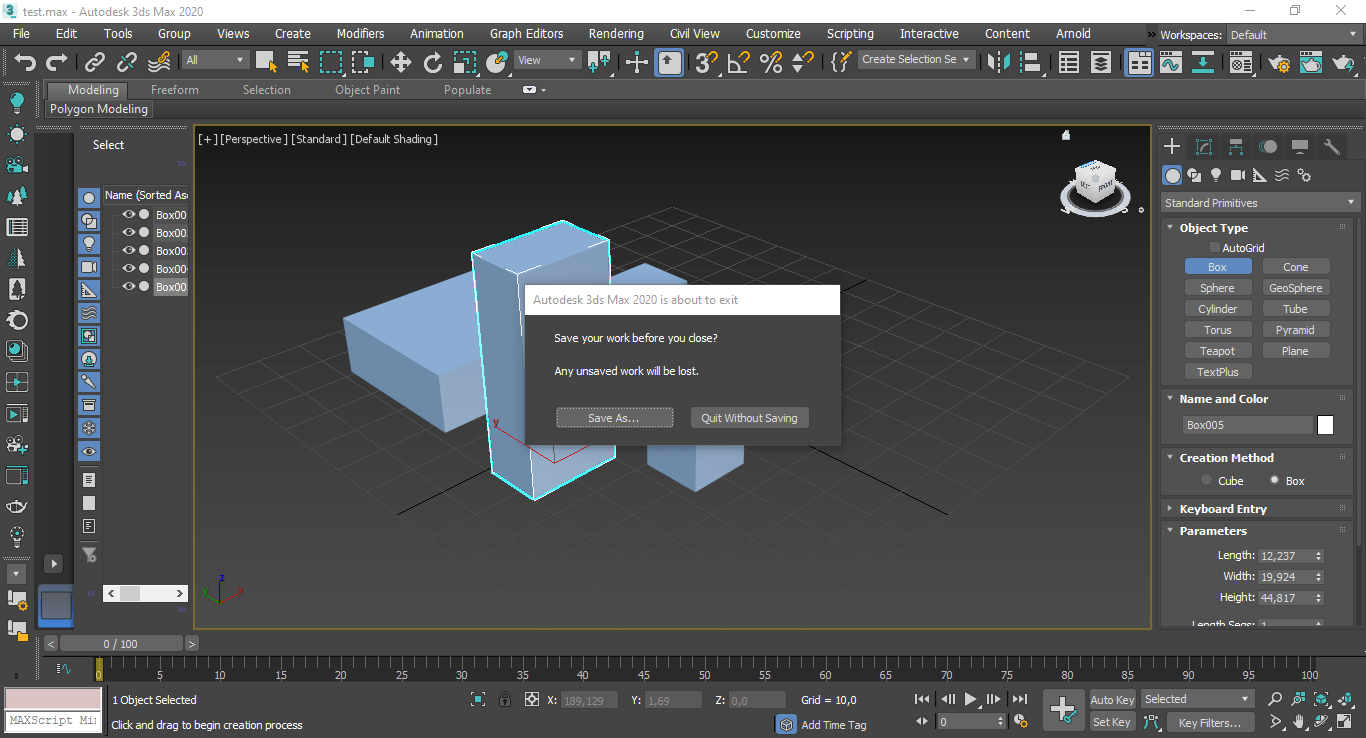The width and height of the screenshot is (1366, 738).
Task: Toggle the Angle Snap icon
Action: 739,63
